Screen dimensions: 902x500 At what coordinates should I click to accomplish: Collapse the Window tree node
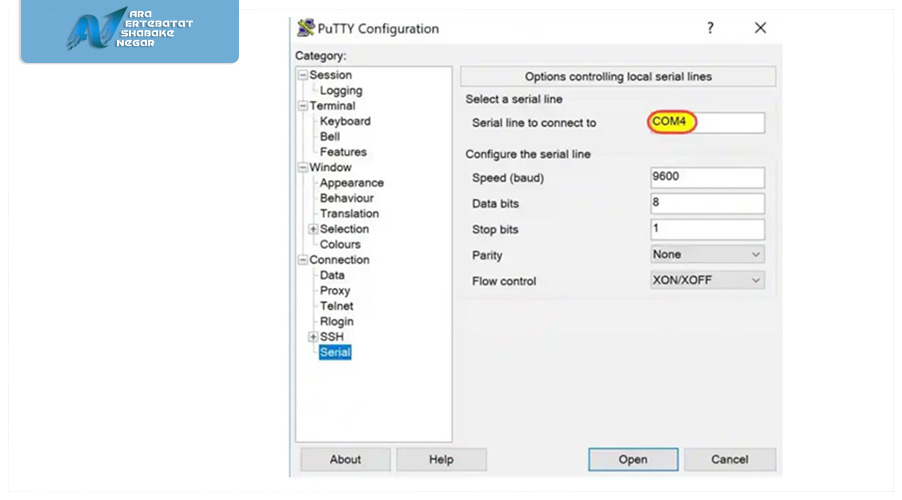tap(303, 167)
